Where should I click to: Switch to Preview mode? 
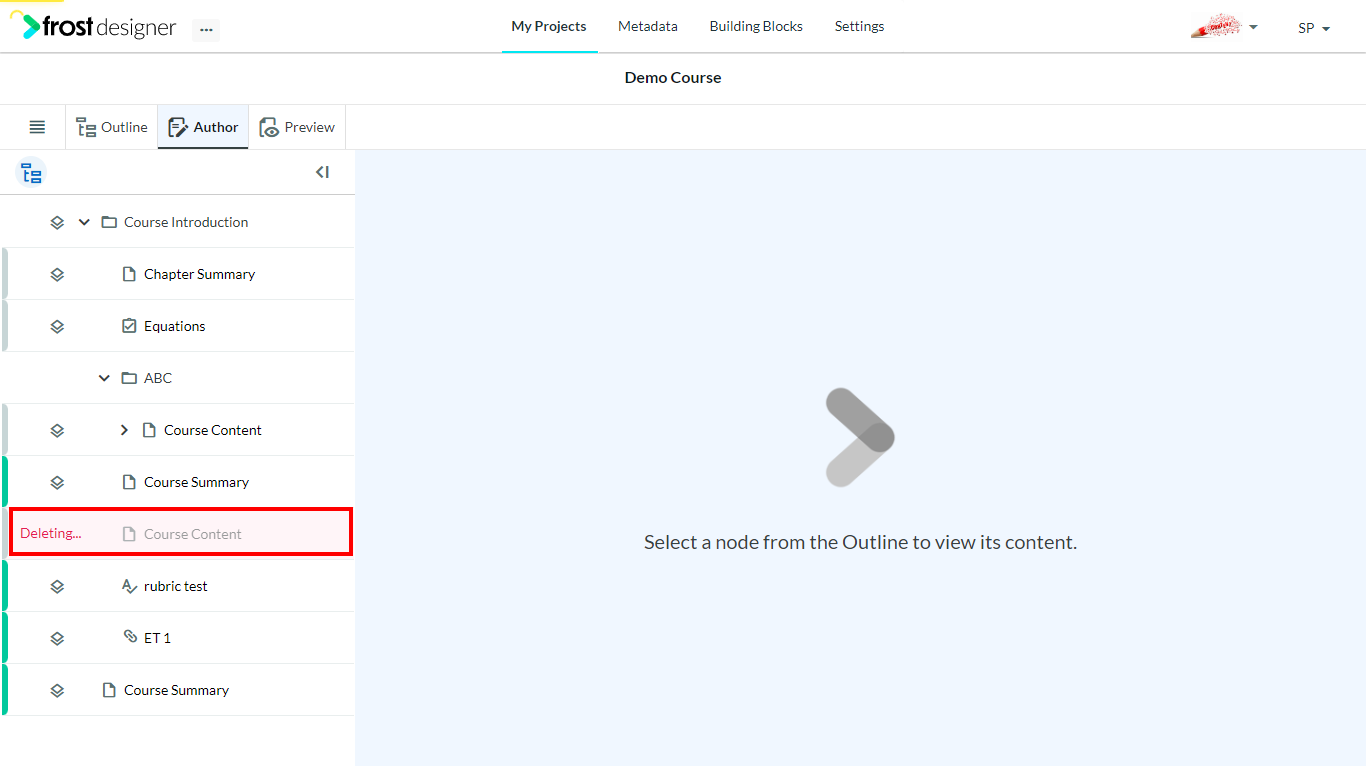[x=297, y=127]
